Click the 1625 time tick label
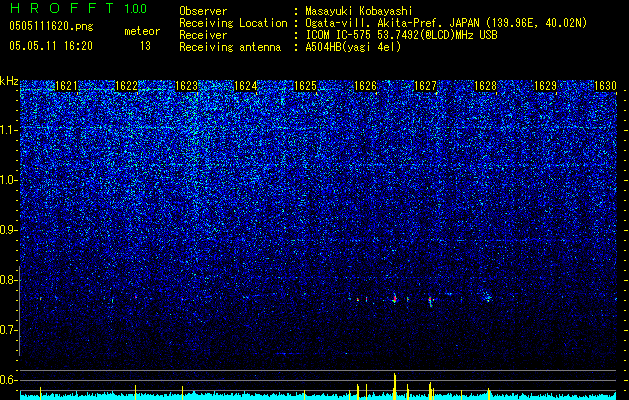The image size is (629, 400). [x=306, y=86]
